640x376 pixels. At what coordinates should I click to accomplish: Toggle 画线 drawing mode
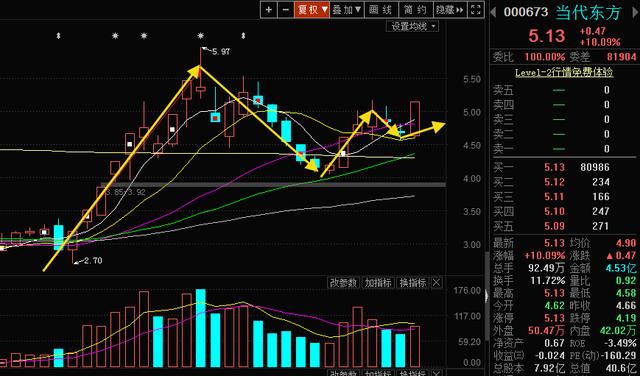coord(380,10)
